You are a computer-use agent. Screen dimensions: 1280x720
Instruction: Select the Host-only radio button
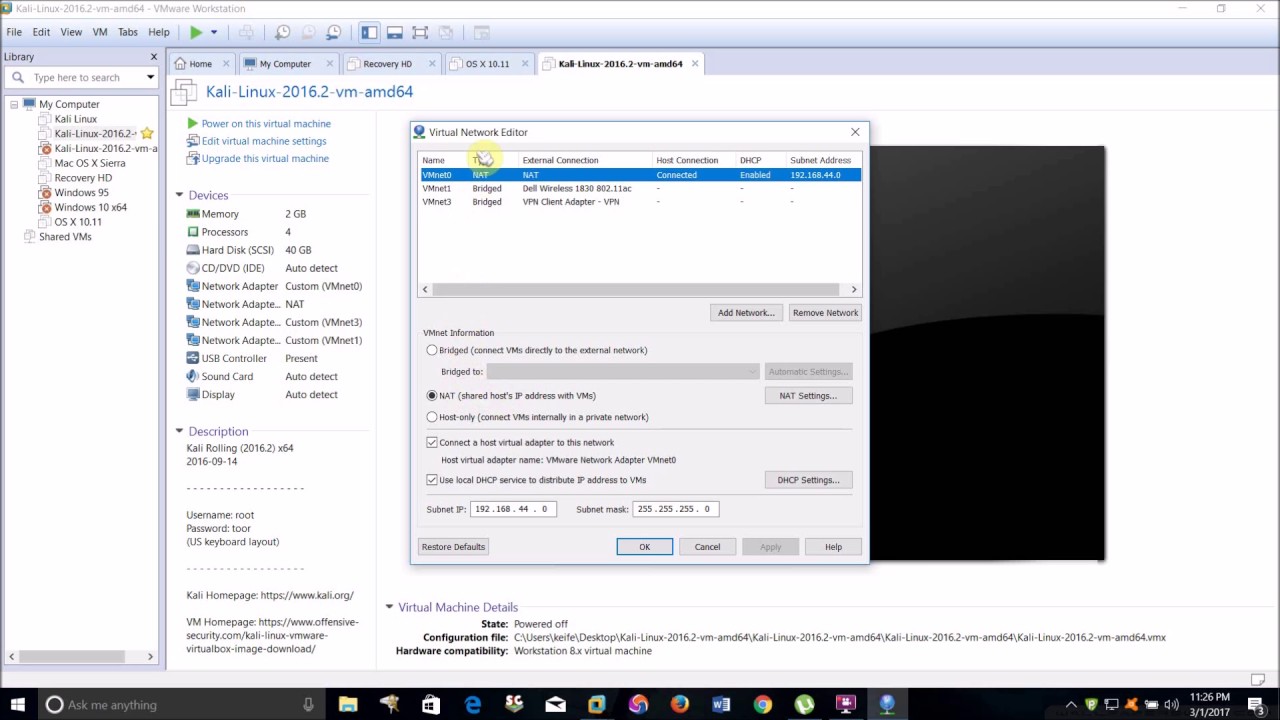432,417
